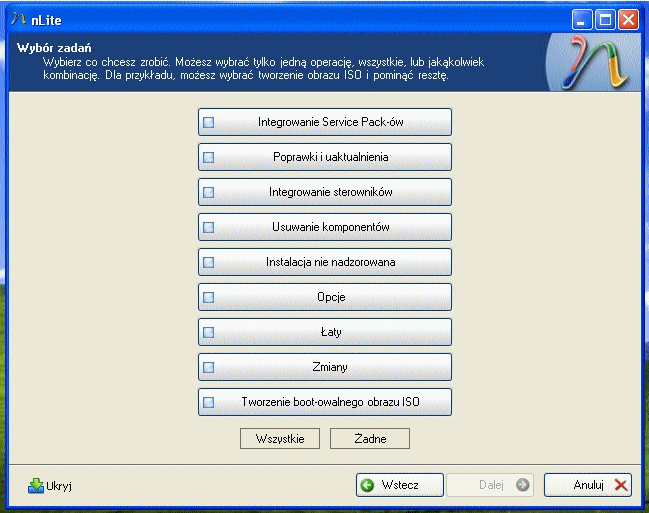
Task: Enable Tworzenie boot-owalnego obrazu ISO
Action: tap(324, 402)
